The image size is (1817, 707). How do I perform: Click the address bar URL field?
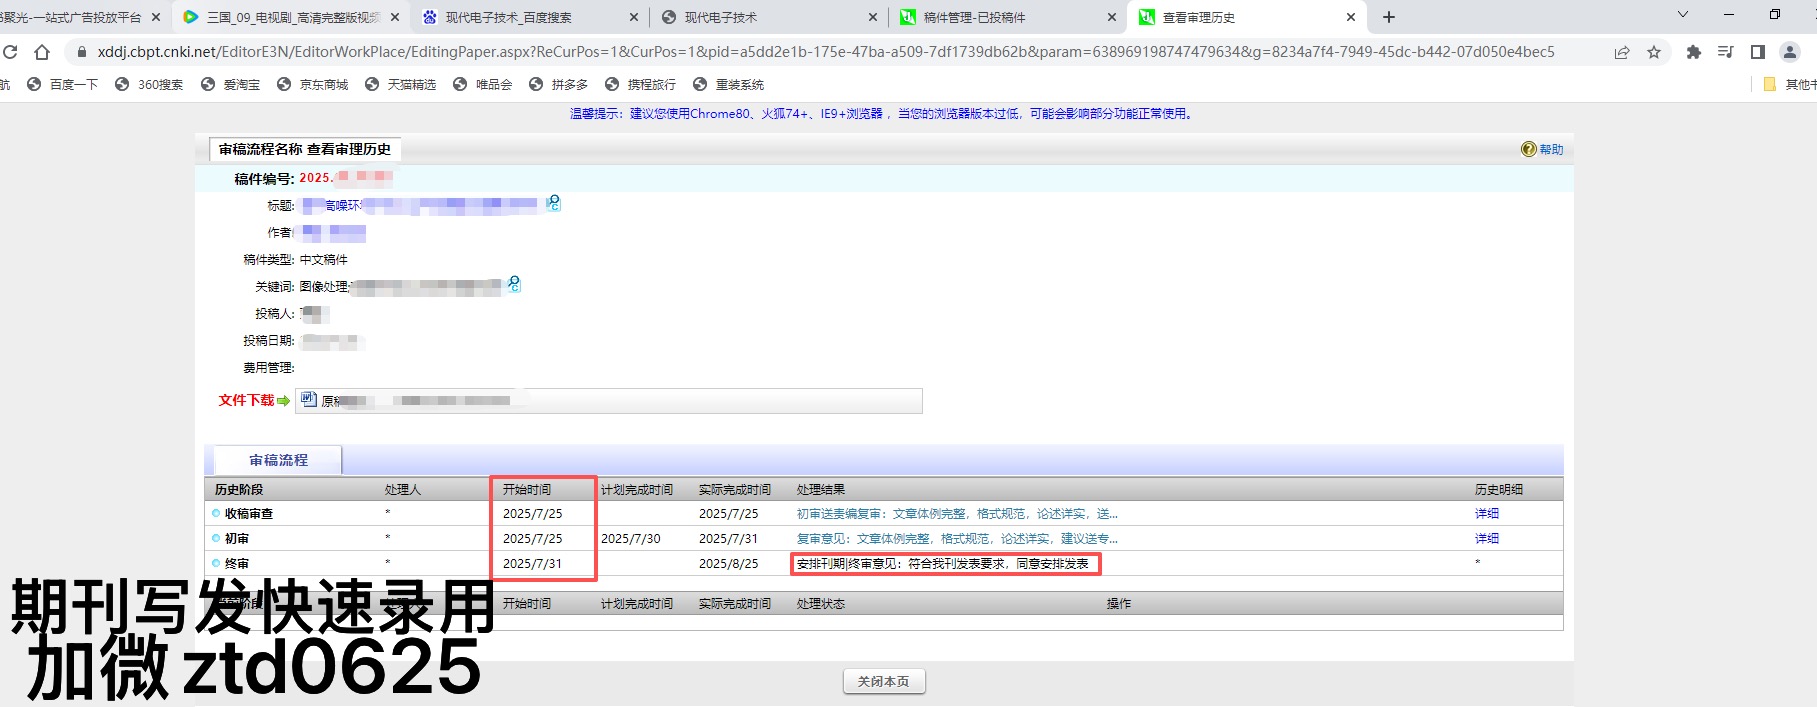[x=825, y=52]
